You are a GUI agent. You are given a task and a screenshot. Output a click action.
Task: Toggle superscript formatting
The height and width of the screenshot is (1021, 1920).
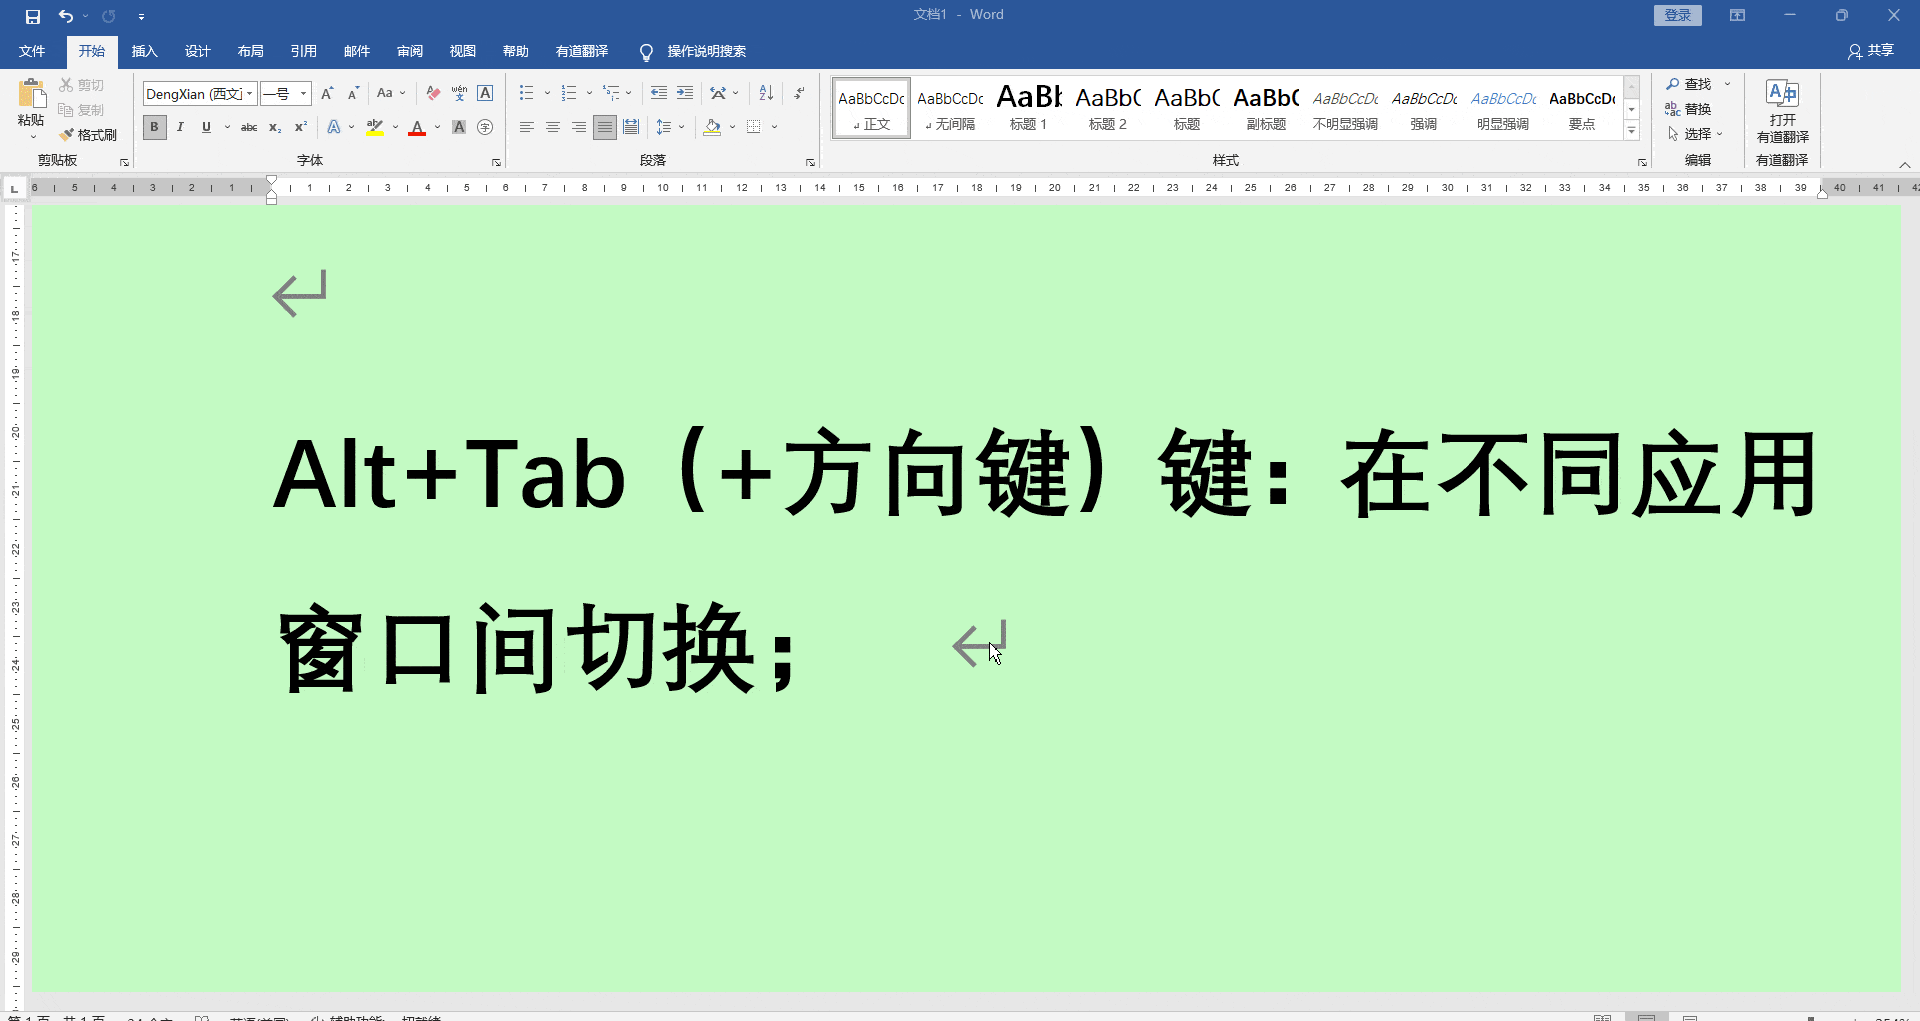tap(301, 127)
